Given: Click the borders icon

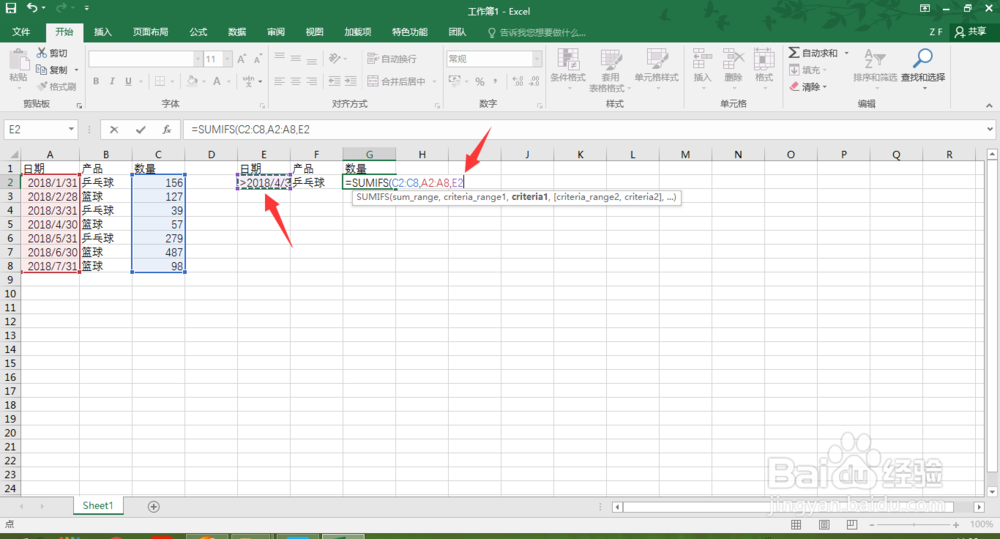Looking at the screenshot, I should click(x=160, y=81).
